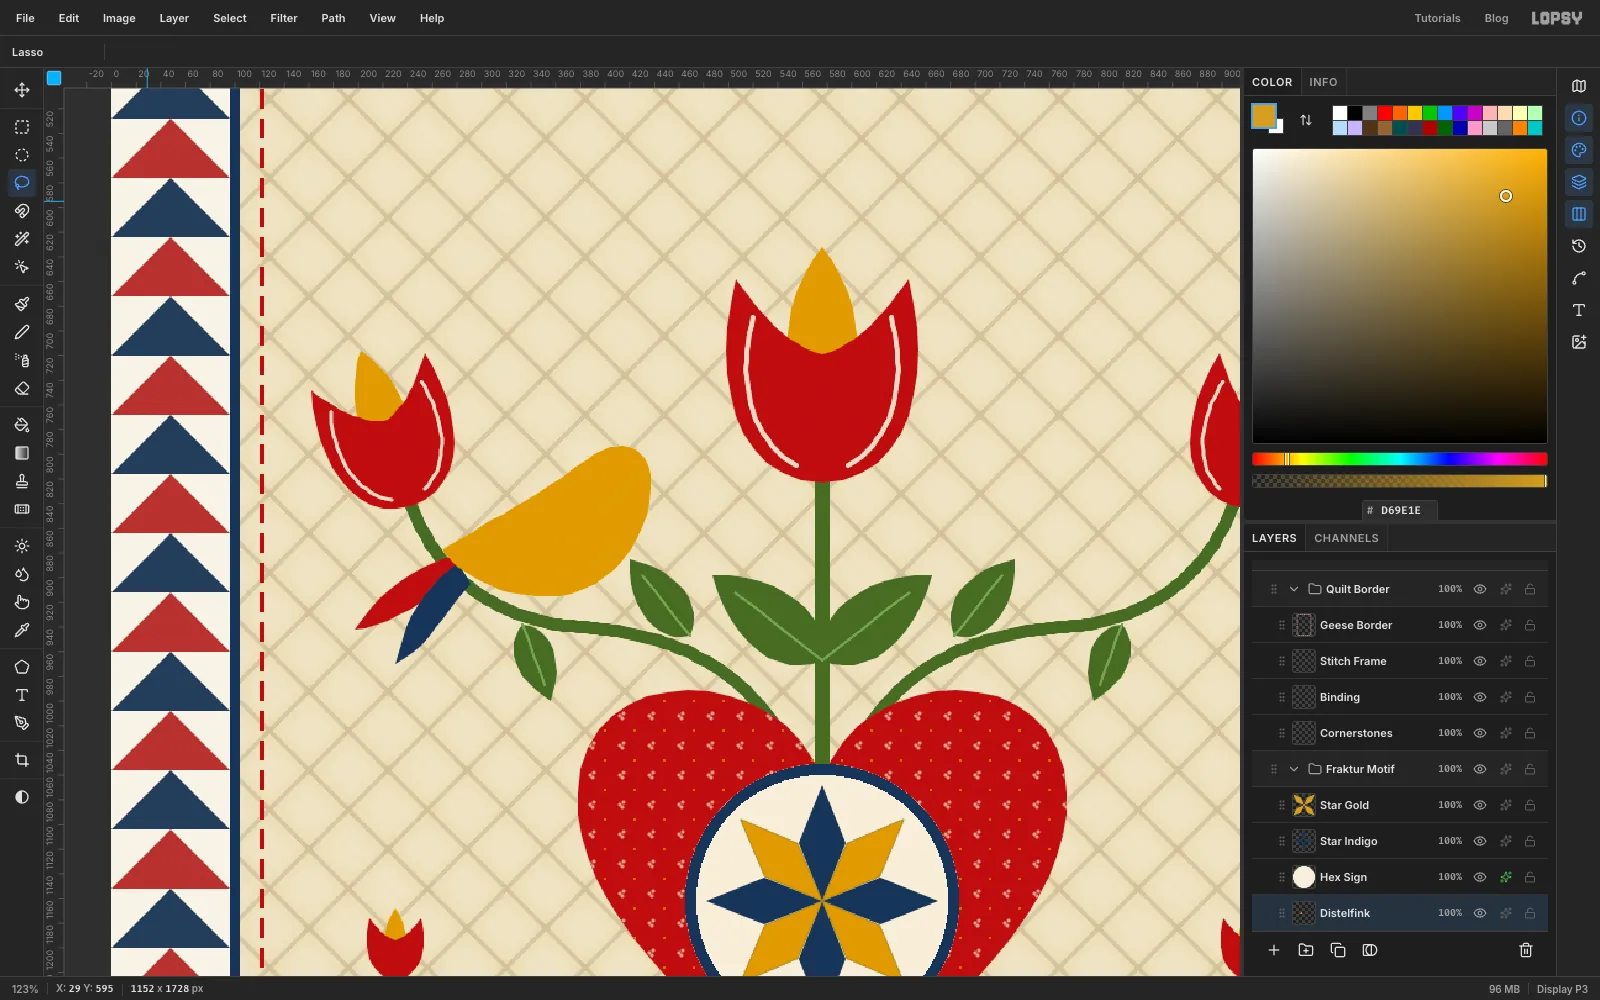Screen dimensions: 1600x1000
Task: Swap foreground and background colors
Action: click(1306, 120)
